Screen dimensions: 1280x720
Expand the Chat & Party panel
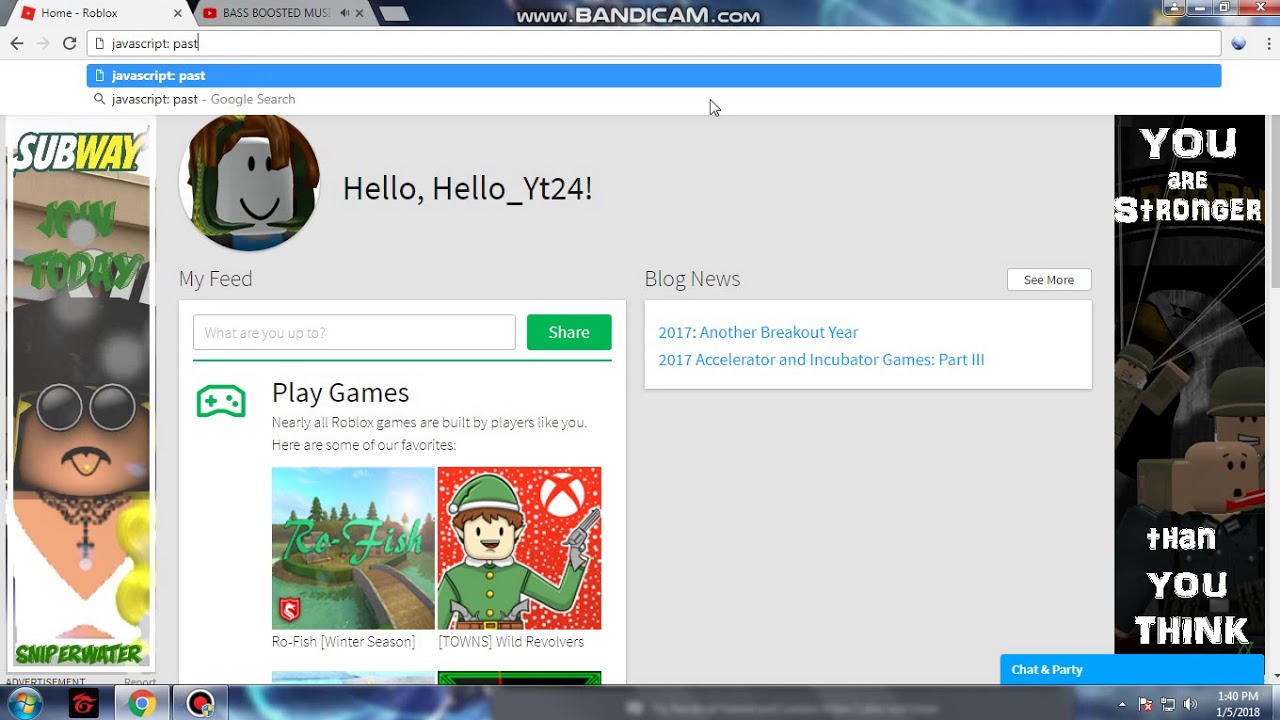coord(1132,670)
